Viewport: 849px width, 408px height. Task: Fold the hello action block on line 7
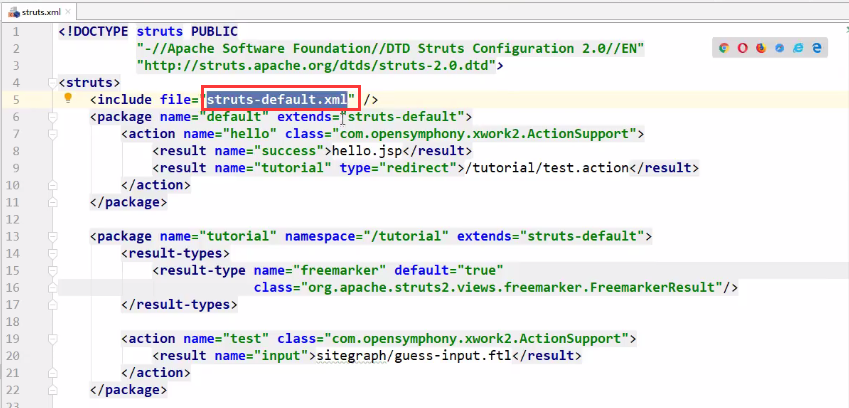click(54, 133)
